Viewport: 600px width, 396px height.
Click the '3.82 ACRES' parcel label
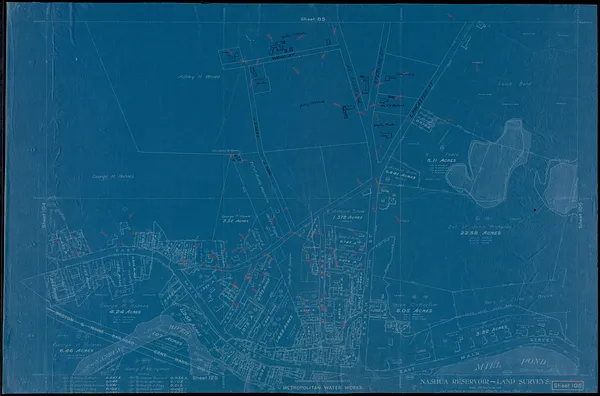click(491, 330)
